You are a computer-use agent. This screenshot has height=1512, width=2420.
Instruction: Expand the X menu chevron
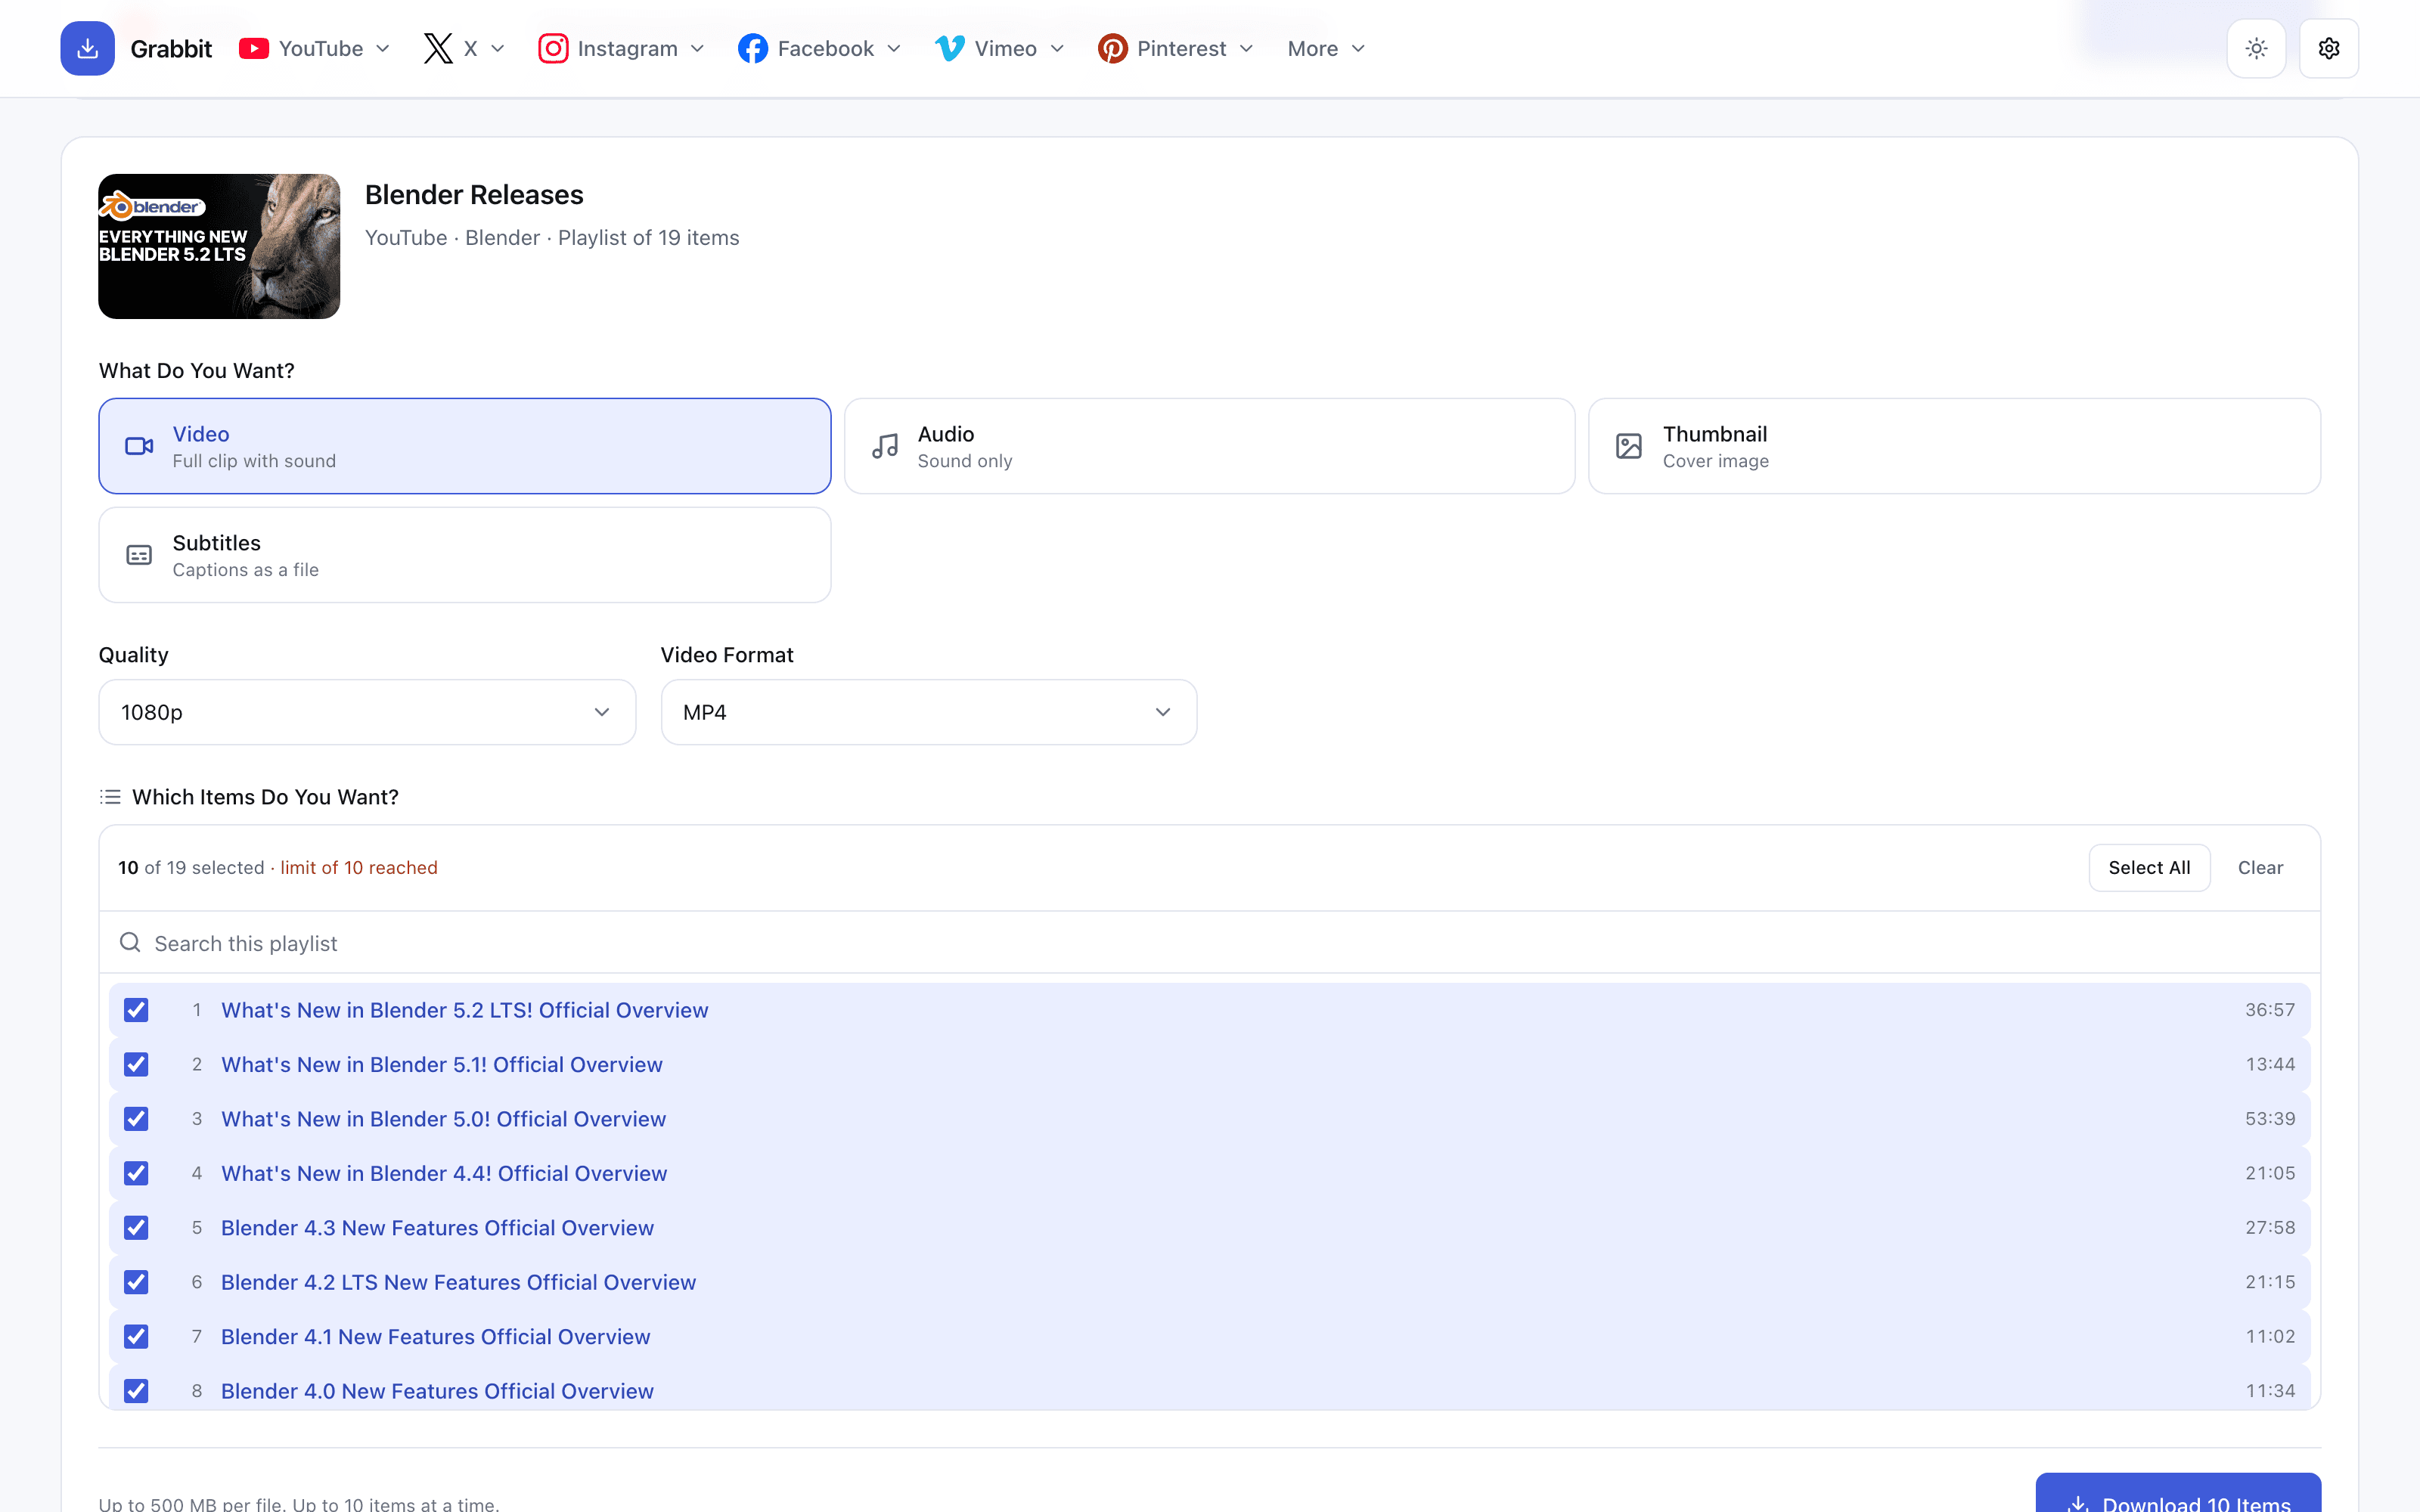[x=498, y=48]
